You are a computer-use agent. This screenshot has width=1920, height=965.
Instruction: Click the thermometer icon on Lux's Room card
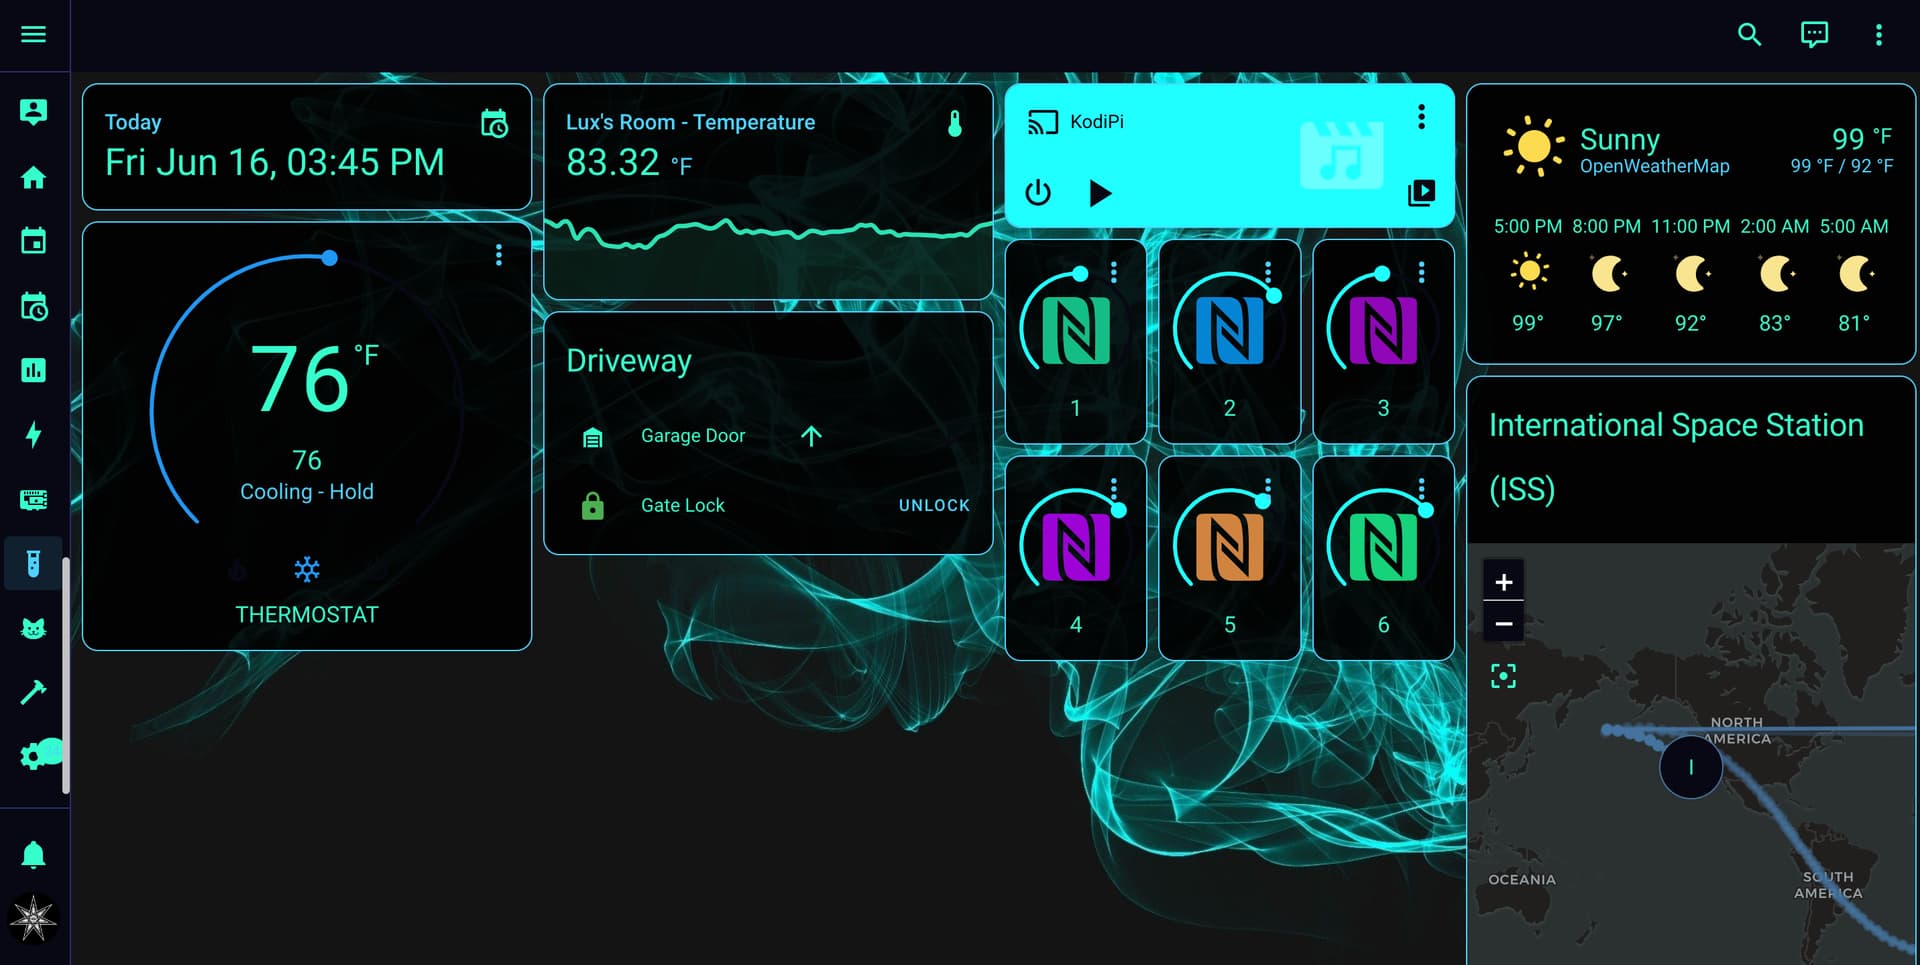[x=956, y=122]
